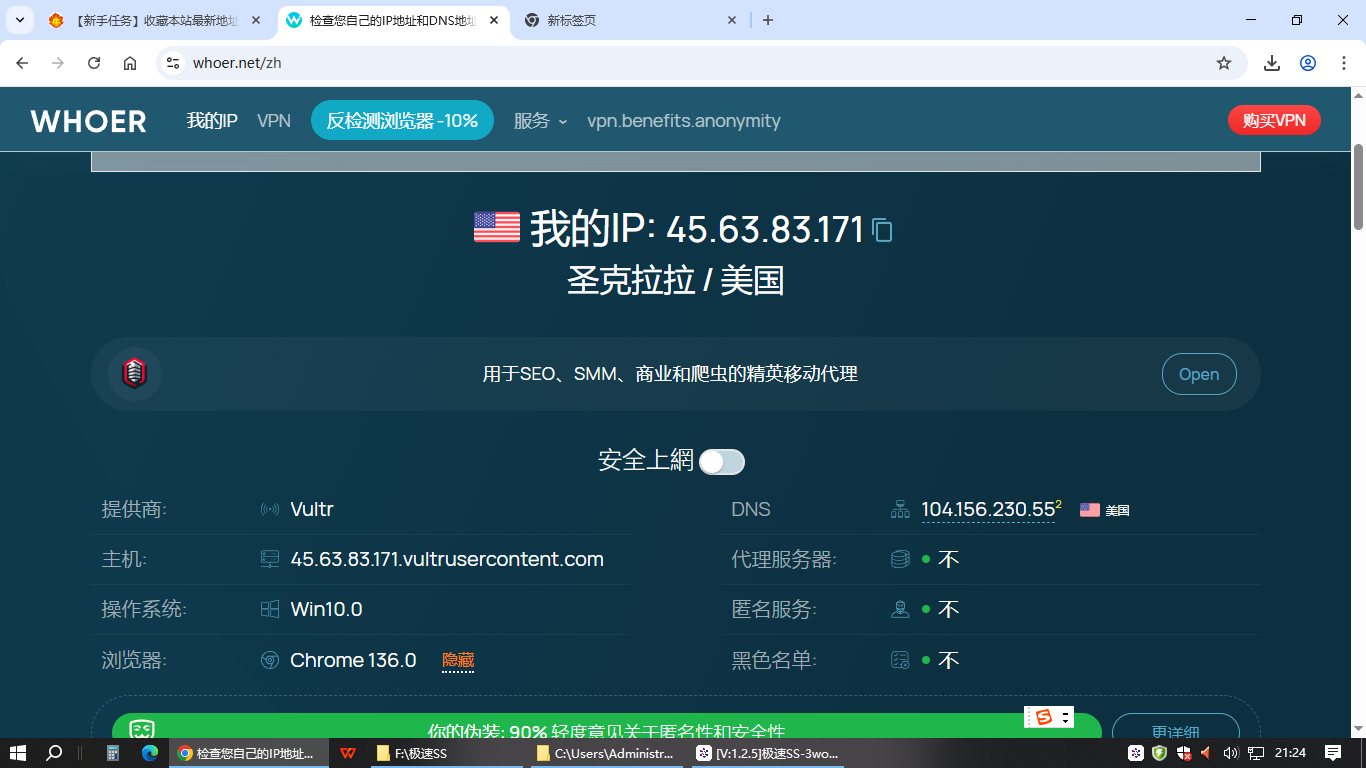Expand the 服务 dropdown menu
This screenshot has width=1366, height=768.
[540, 121]
